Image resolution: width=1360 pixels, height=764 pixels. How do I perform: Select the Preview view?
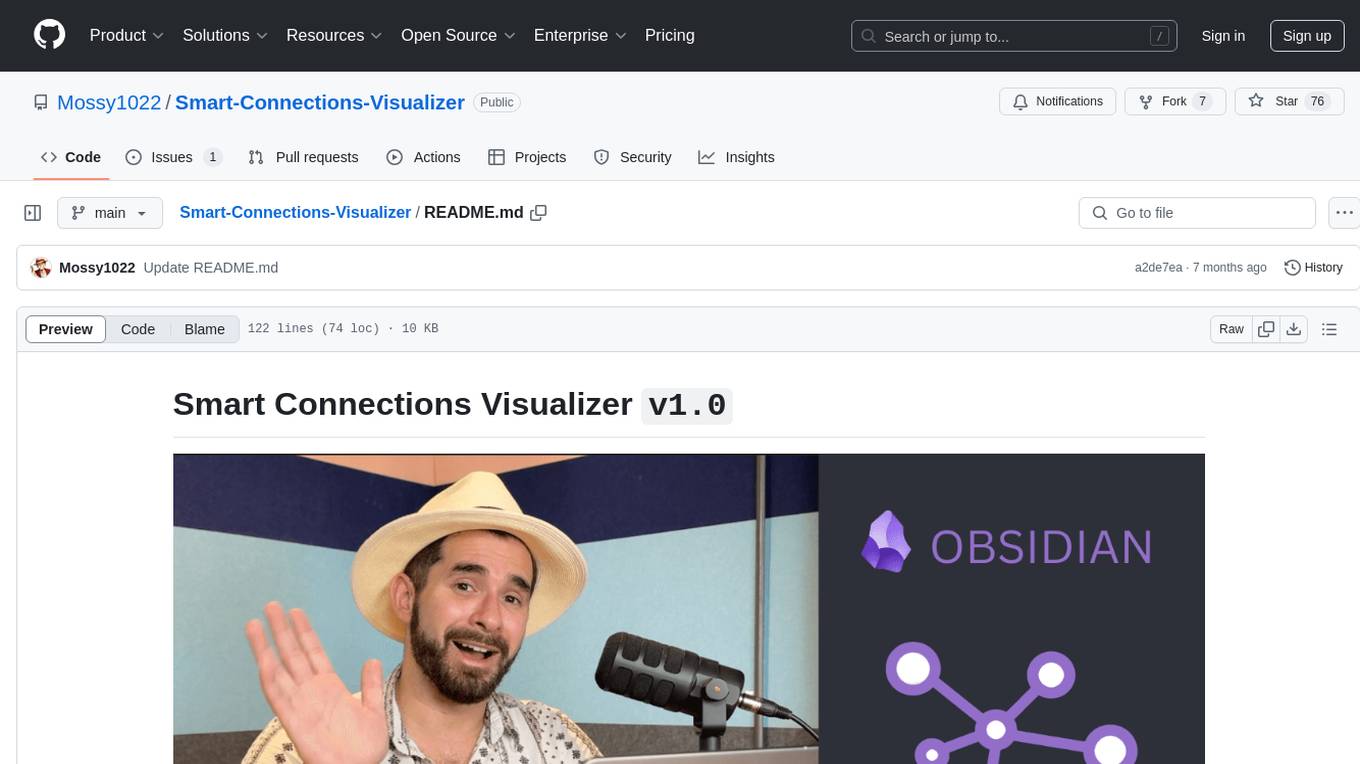coord(66,329)
